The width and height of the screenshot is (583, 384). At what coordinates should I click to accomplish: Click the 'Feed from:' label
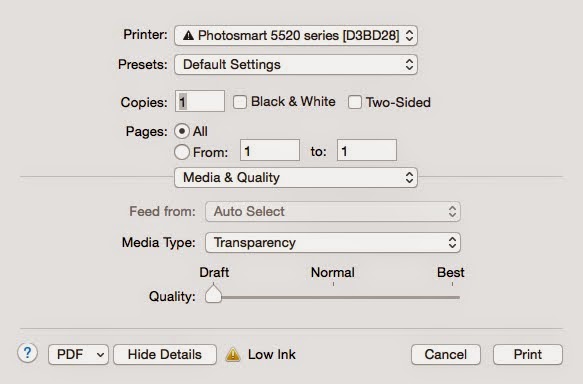[162, 212]
